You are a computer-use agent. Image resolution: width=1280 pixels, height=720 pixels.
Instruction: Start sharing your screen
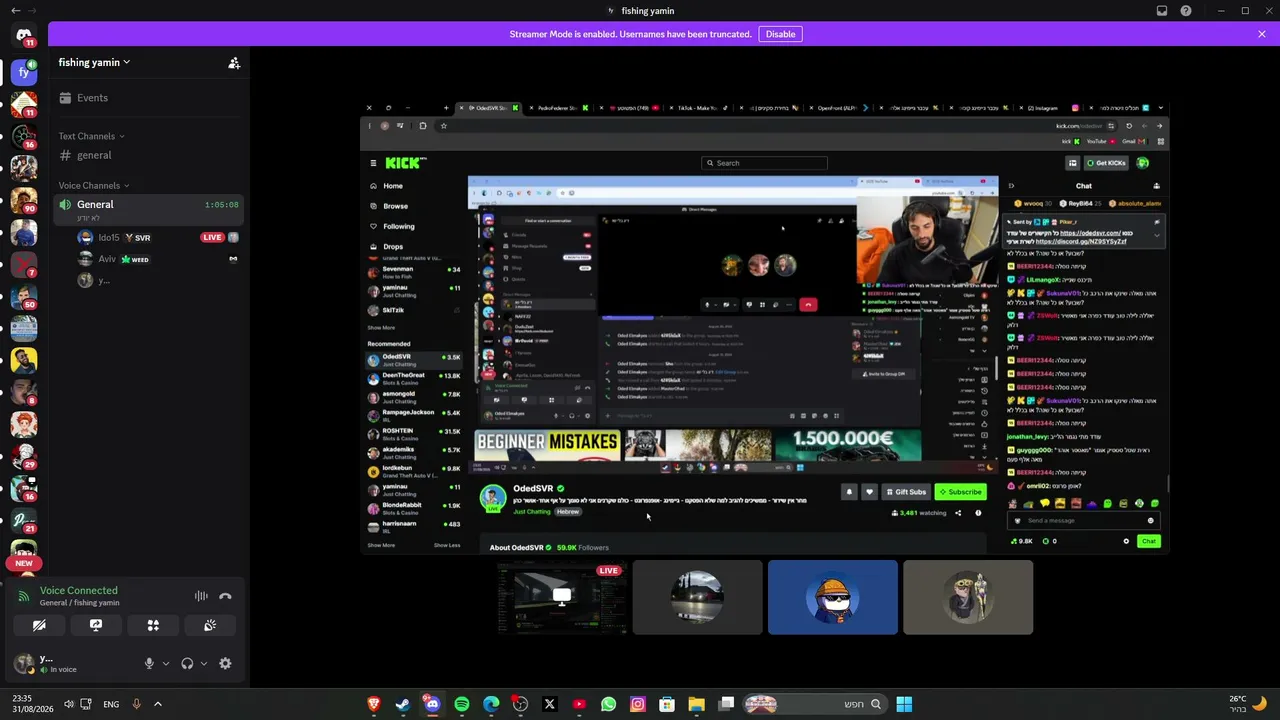point(96,625)
